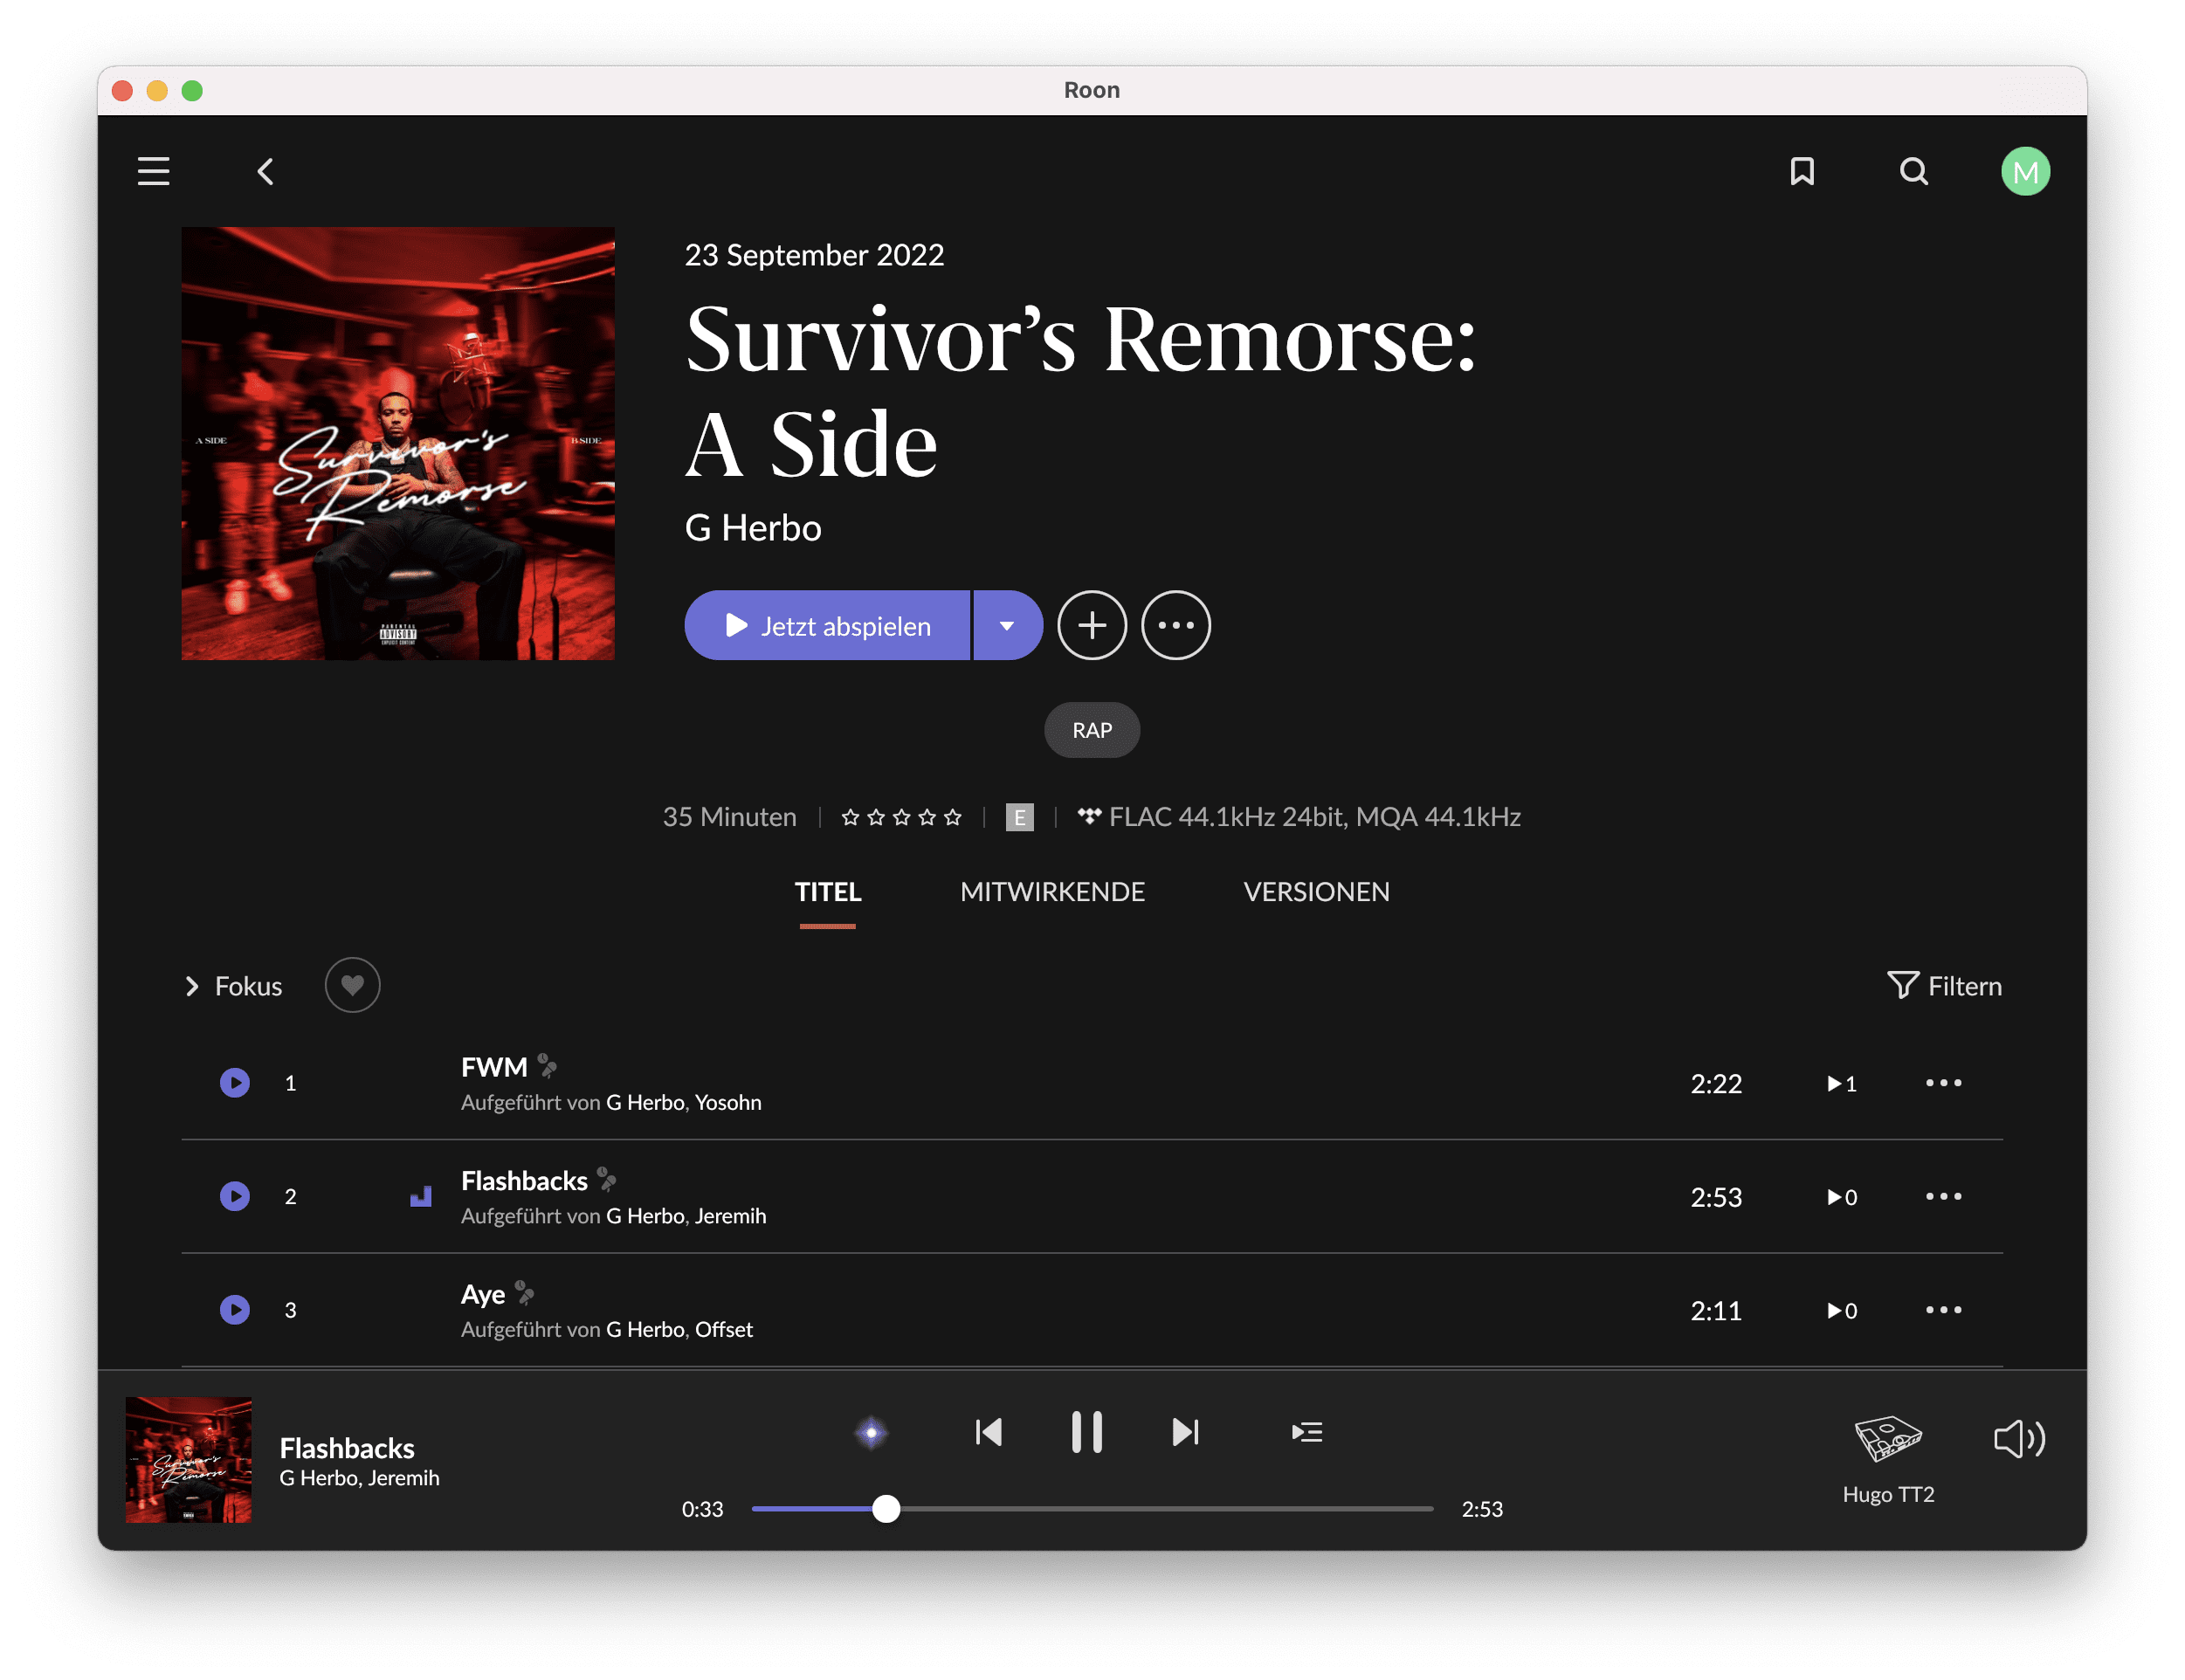Switch to the MITWIRKENDE tab
The image size is (2185, 1680).
point(1052,891)
